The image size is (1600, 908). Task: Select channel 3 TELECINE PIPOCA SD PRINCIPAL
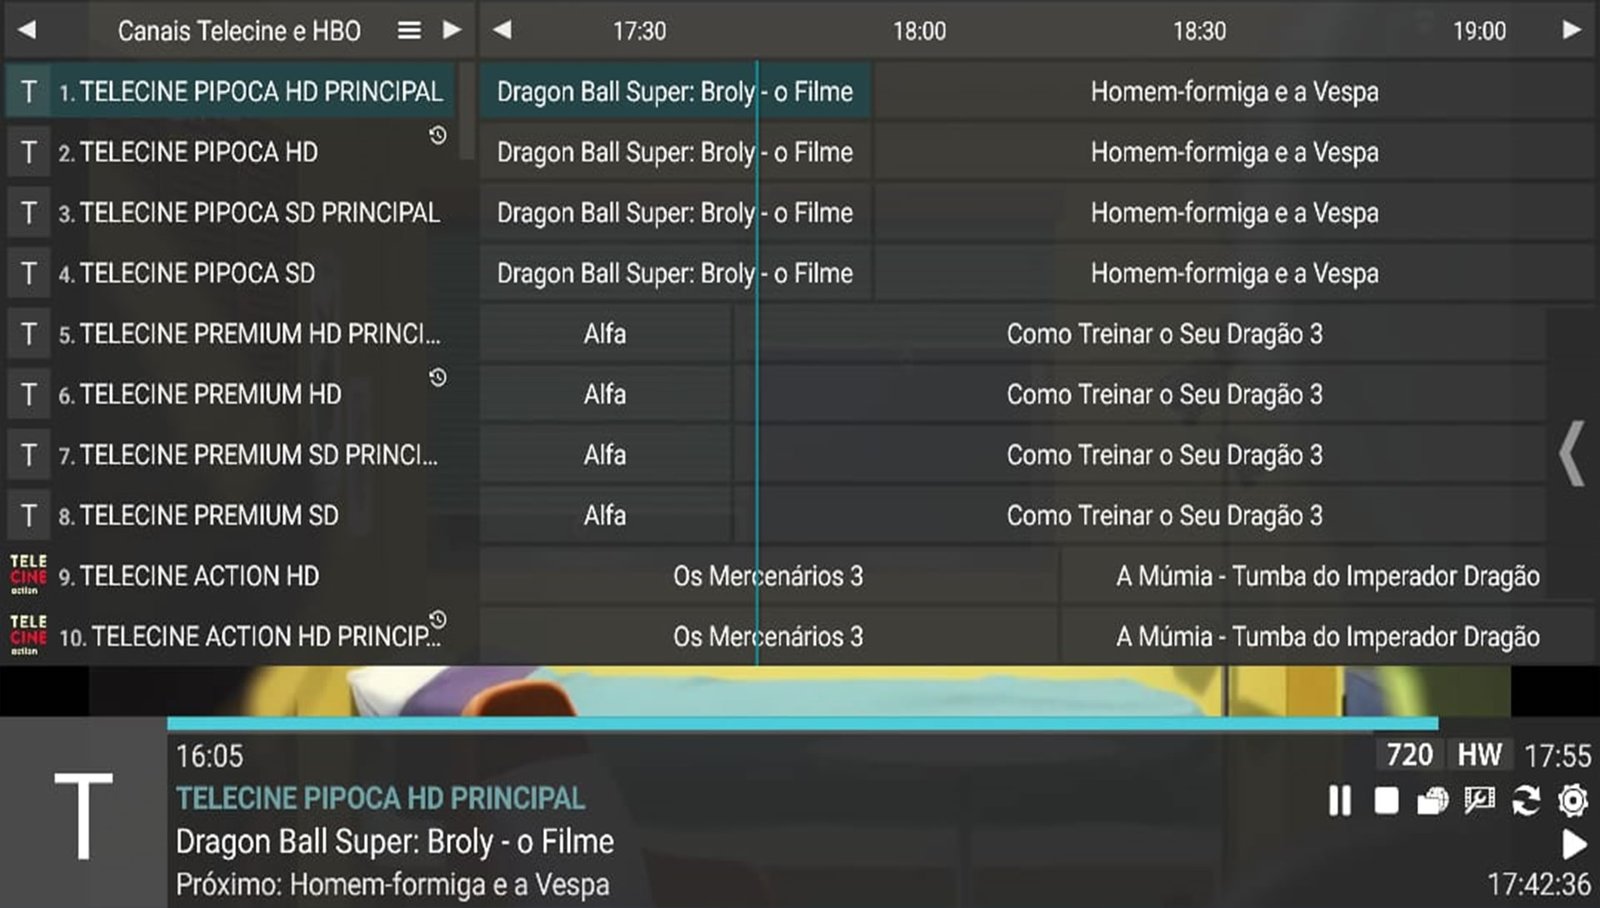(x=231, y=213)
